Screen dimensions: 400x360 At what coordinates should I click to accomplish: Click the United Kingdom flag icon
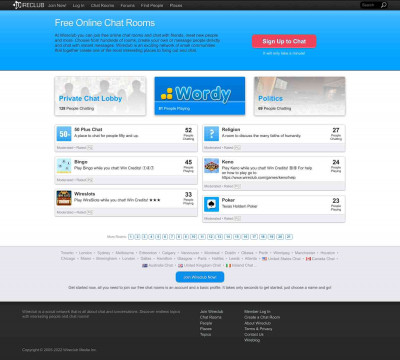180,266
